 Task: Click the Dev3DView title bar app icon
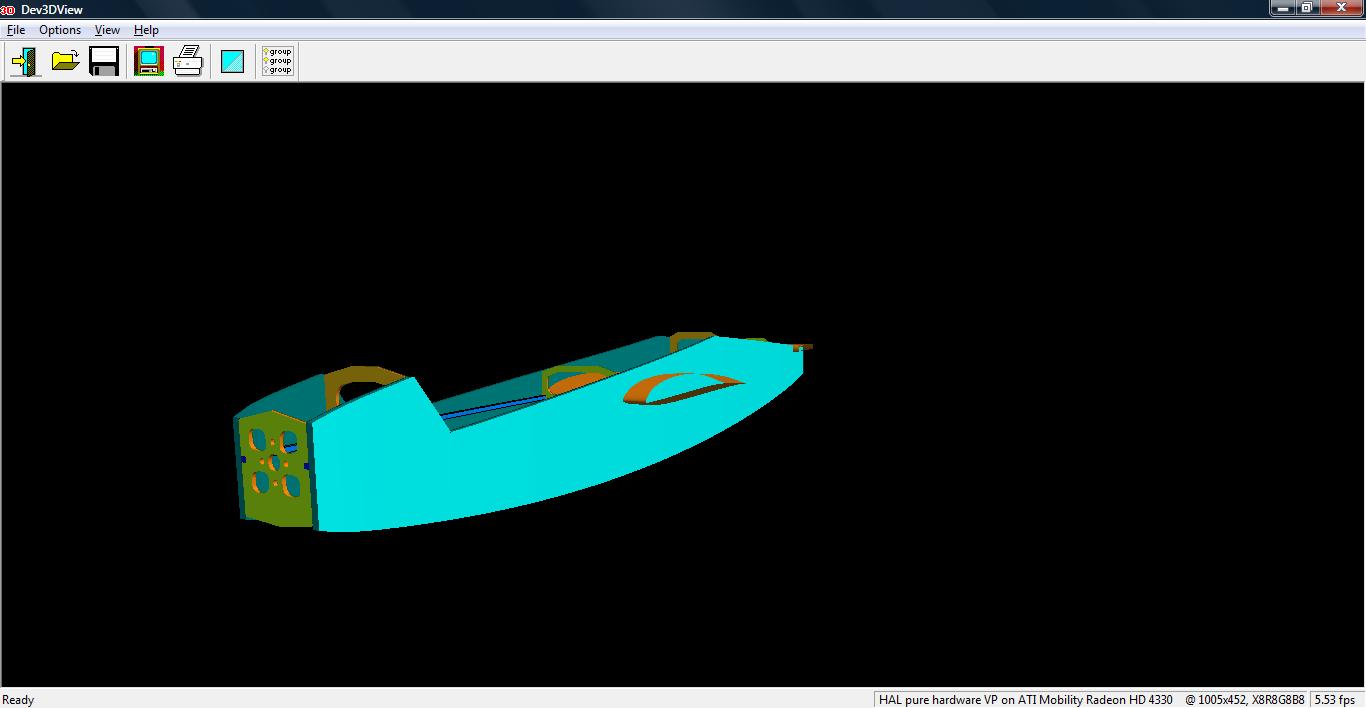click(8, 9)
